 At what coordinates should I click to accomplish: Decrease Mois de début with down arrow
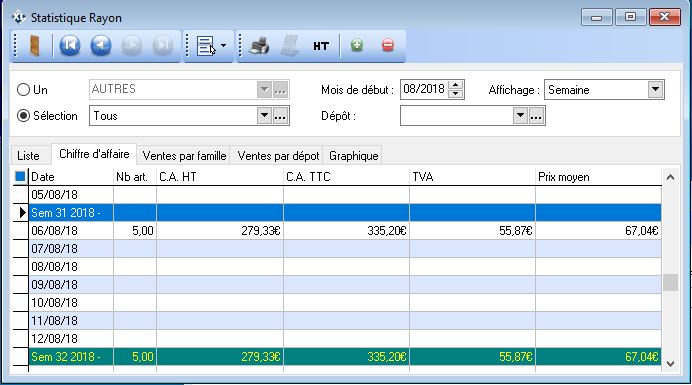455,94
